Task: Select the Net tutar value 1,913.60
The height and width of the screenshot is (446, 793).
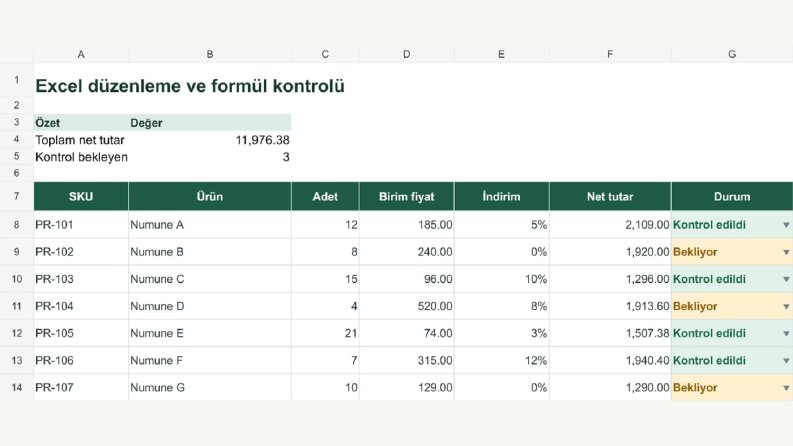Action: tap(610, 306)
